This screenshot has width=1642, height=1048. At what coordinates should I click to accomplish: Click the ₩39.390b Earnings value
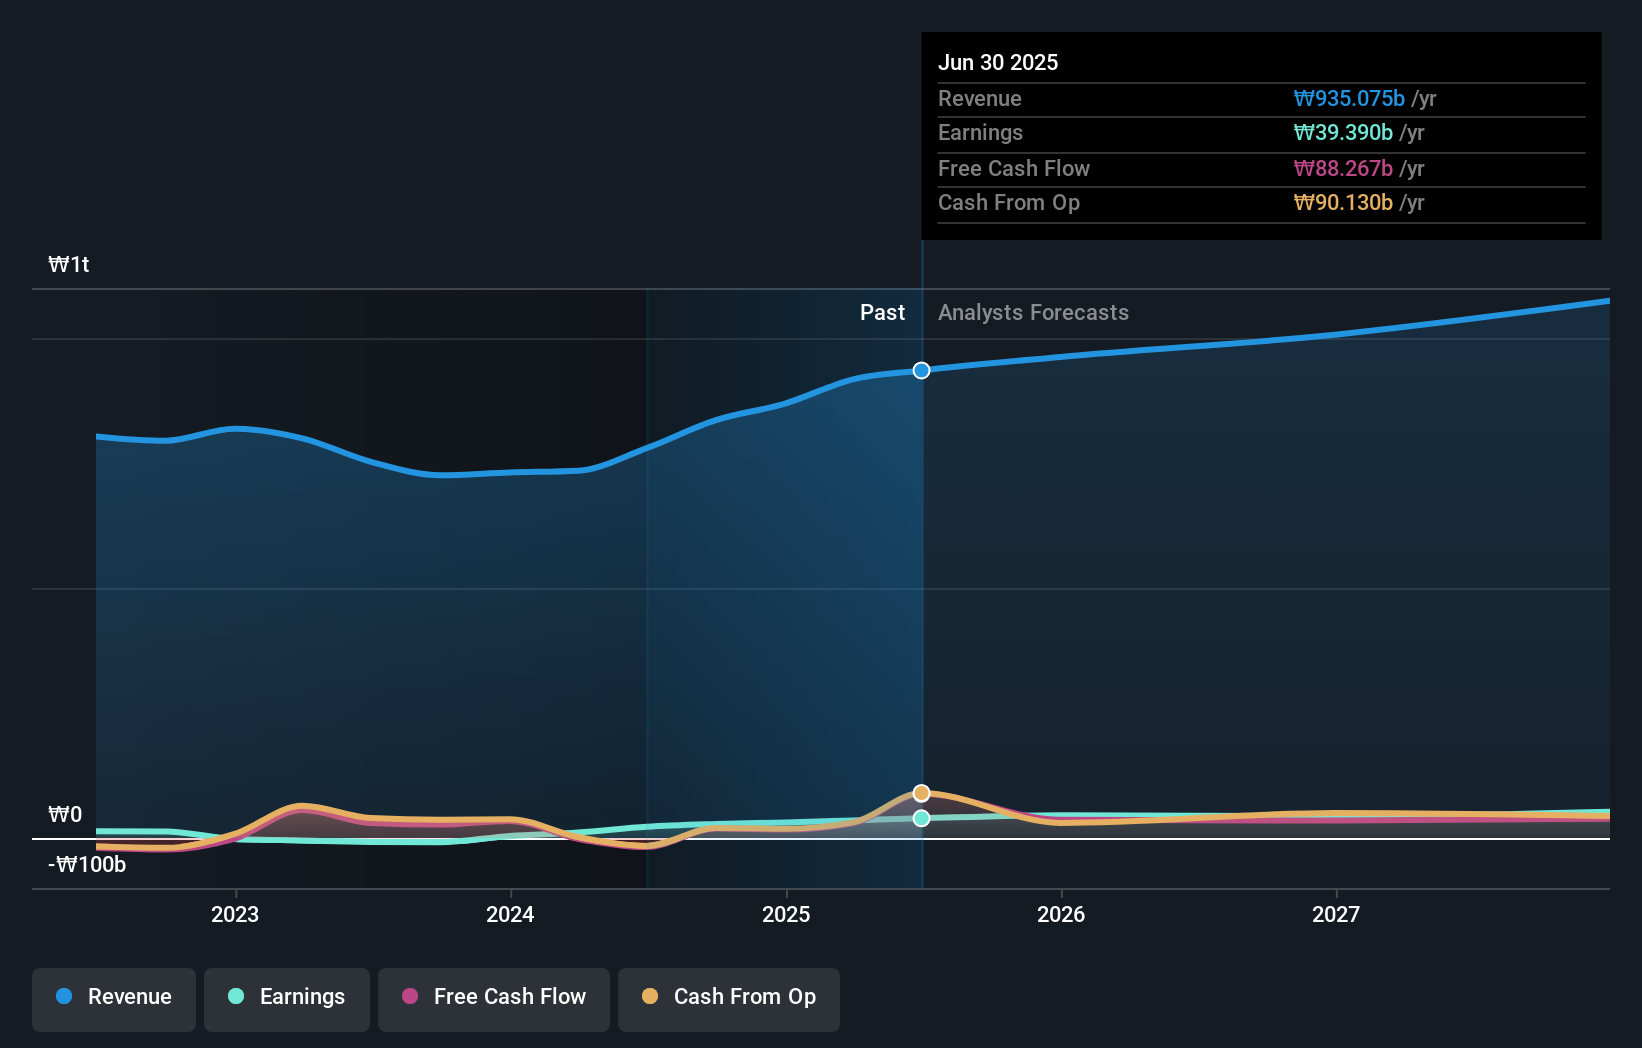[x=1343, y=132]
